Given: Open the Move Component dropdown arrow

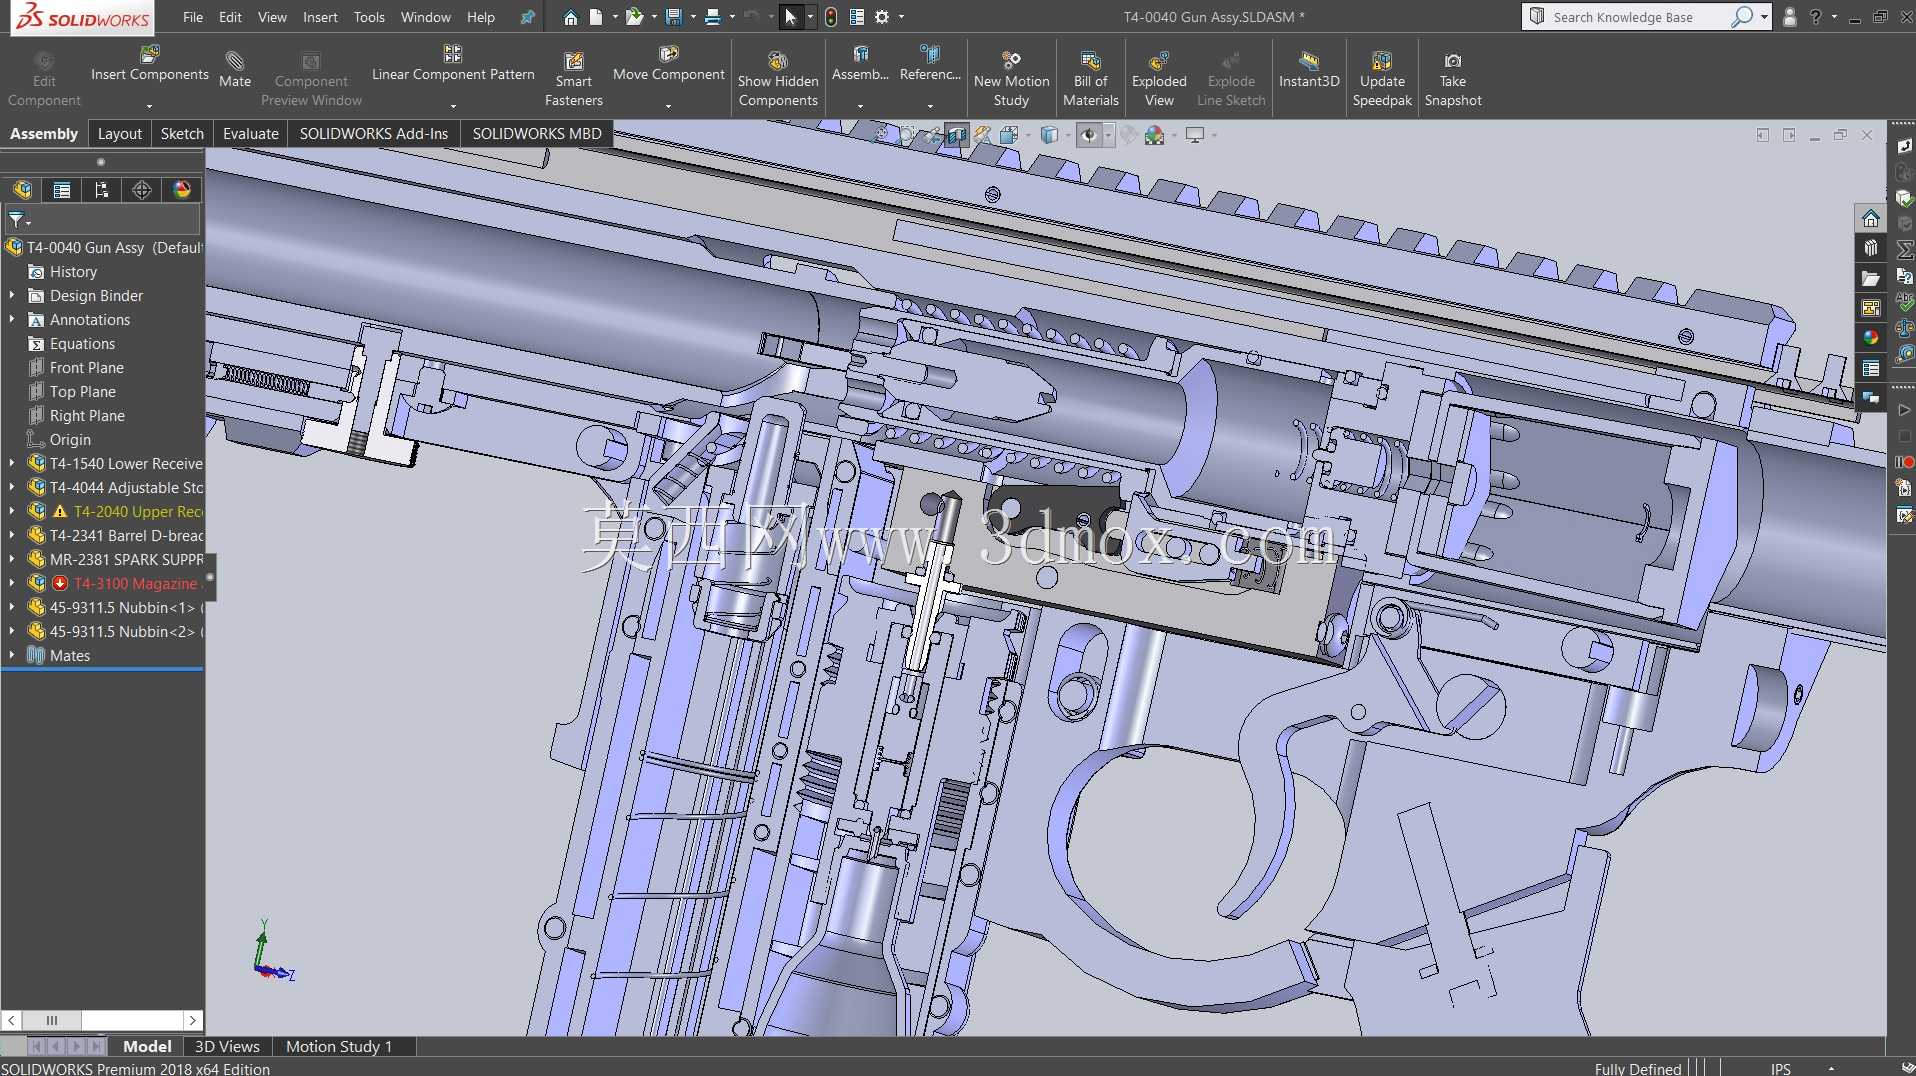Looking at the screenshot, I should 668,105.
